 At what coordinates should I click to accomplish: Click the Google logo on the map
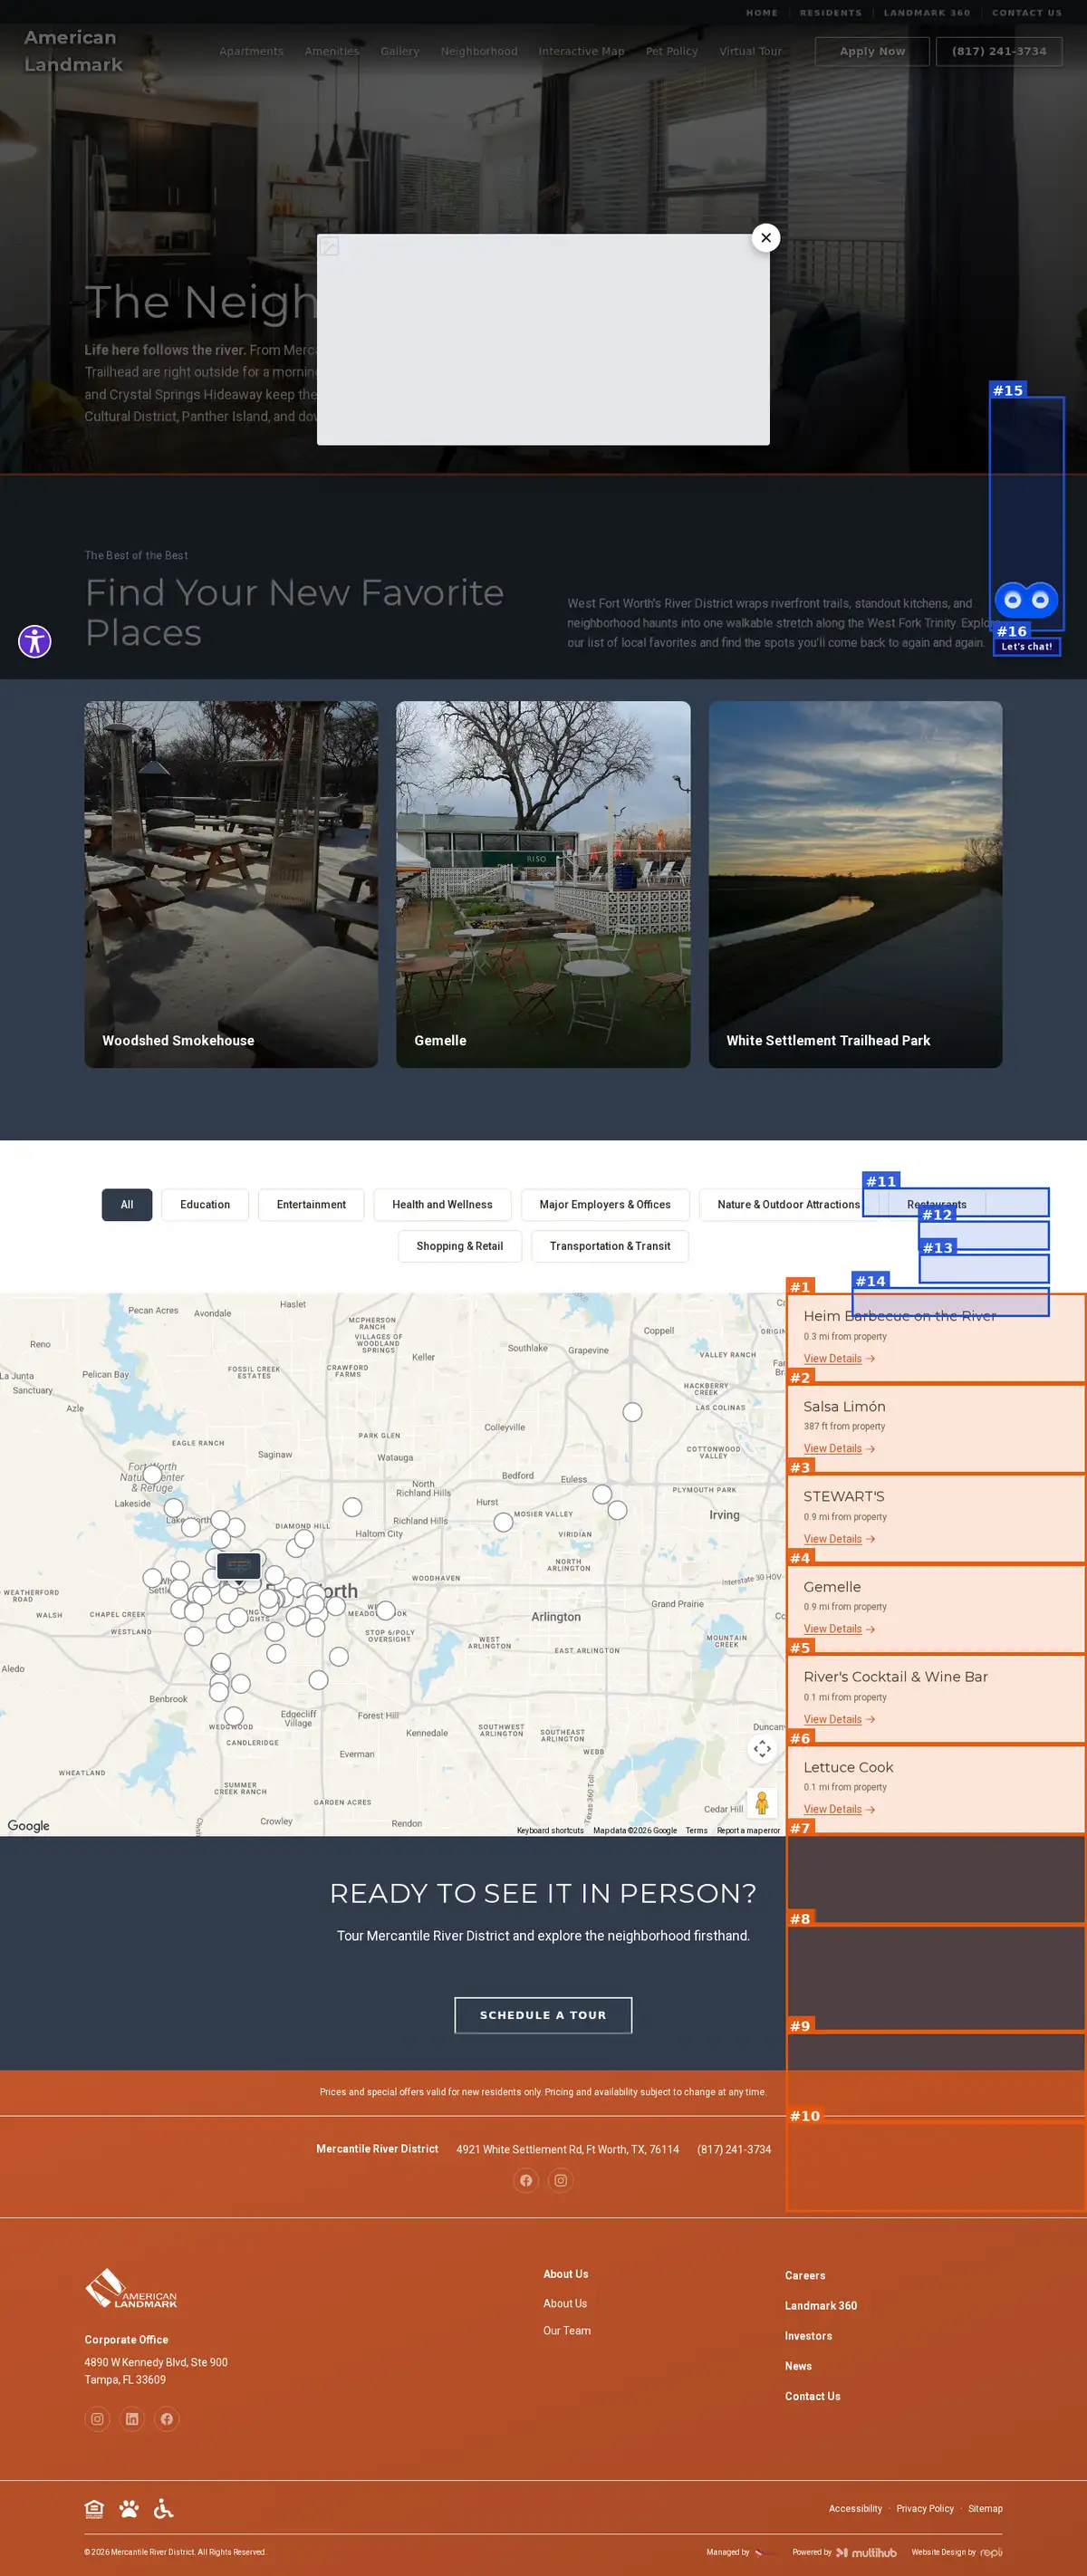[x=28, y=1825]
